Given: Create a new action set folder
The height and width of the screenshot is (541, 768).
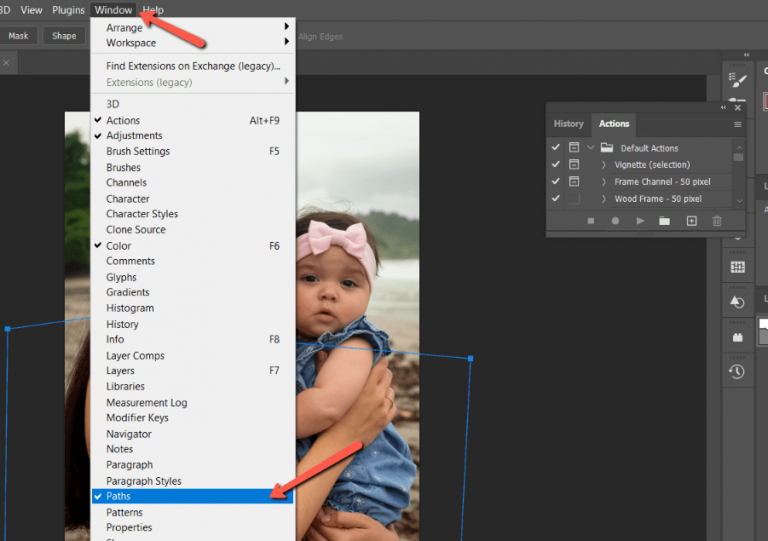Looking at the screenshot, I should [x=665, y=221].
